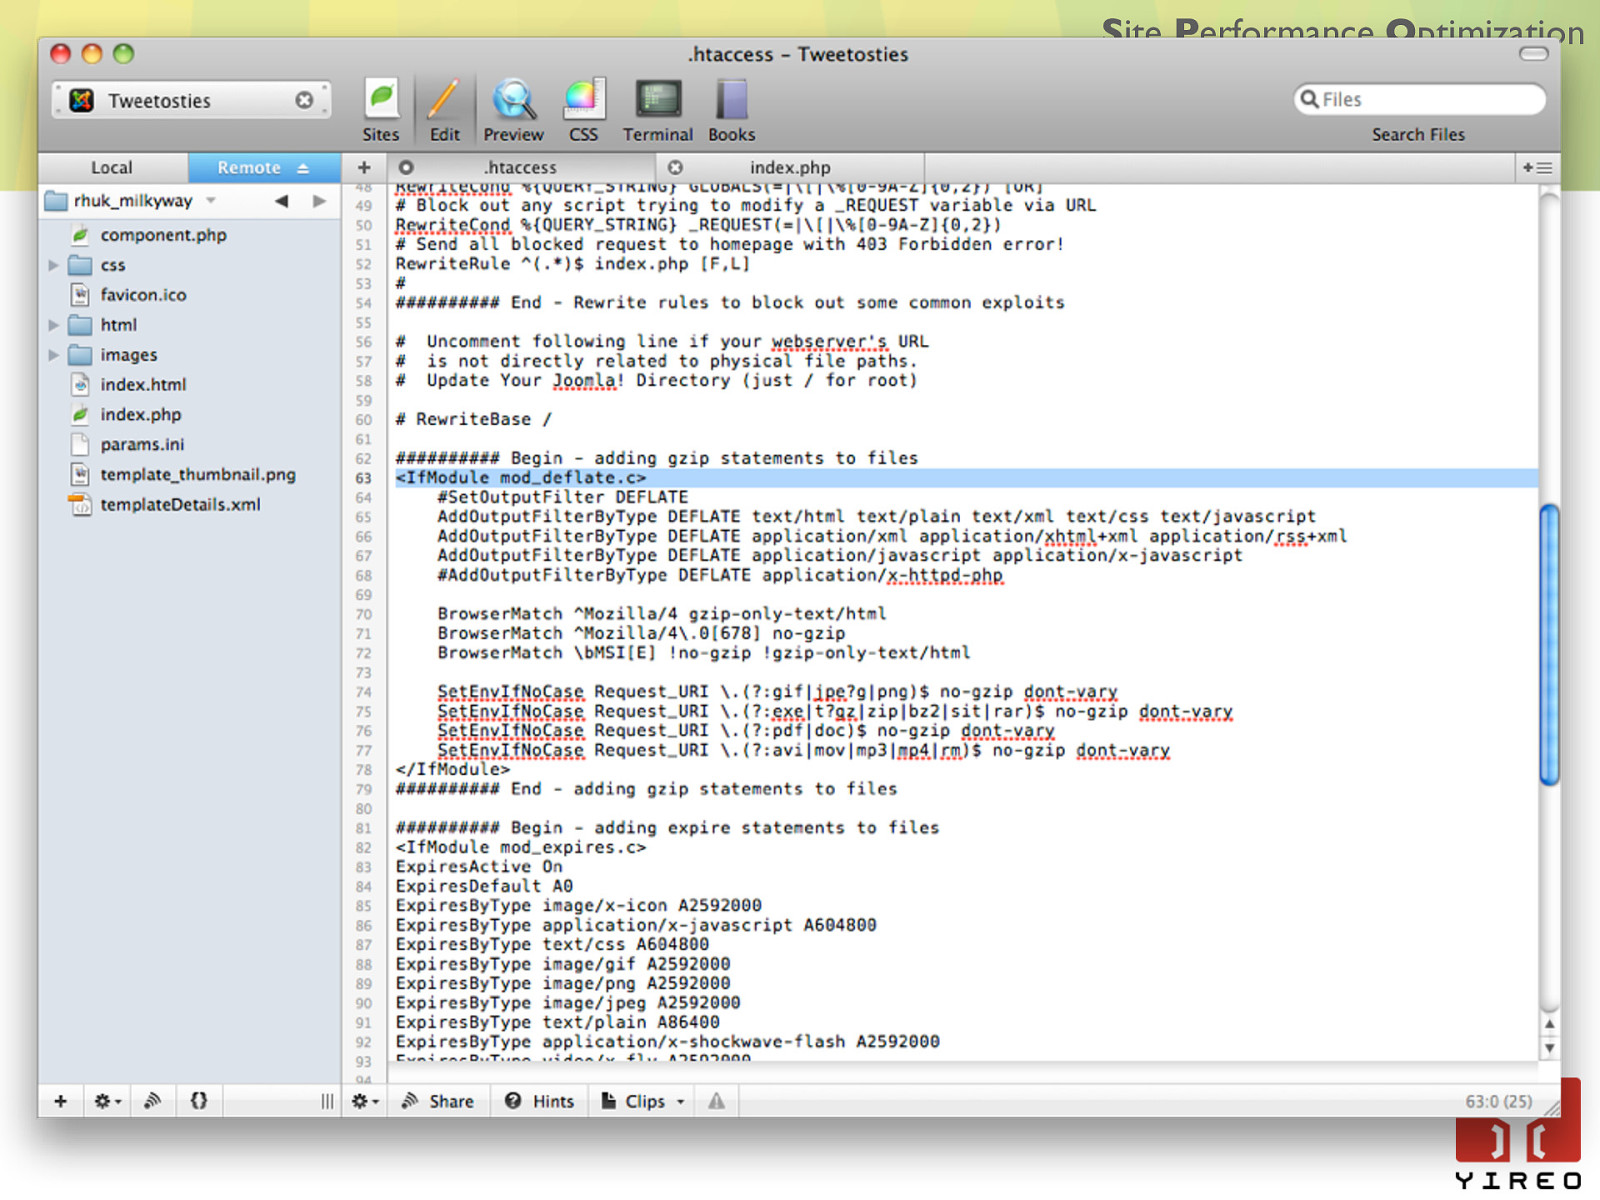Screen dimensions: 1600x1200
Task: Click the editor scroll down arrow
Action: (x=1550, y=1048)
